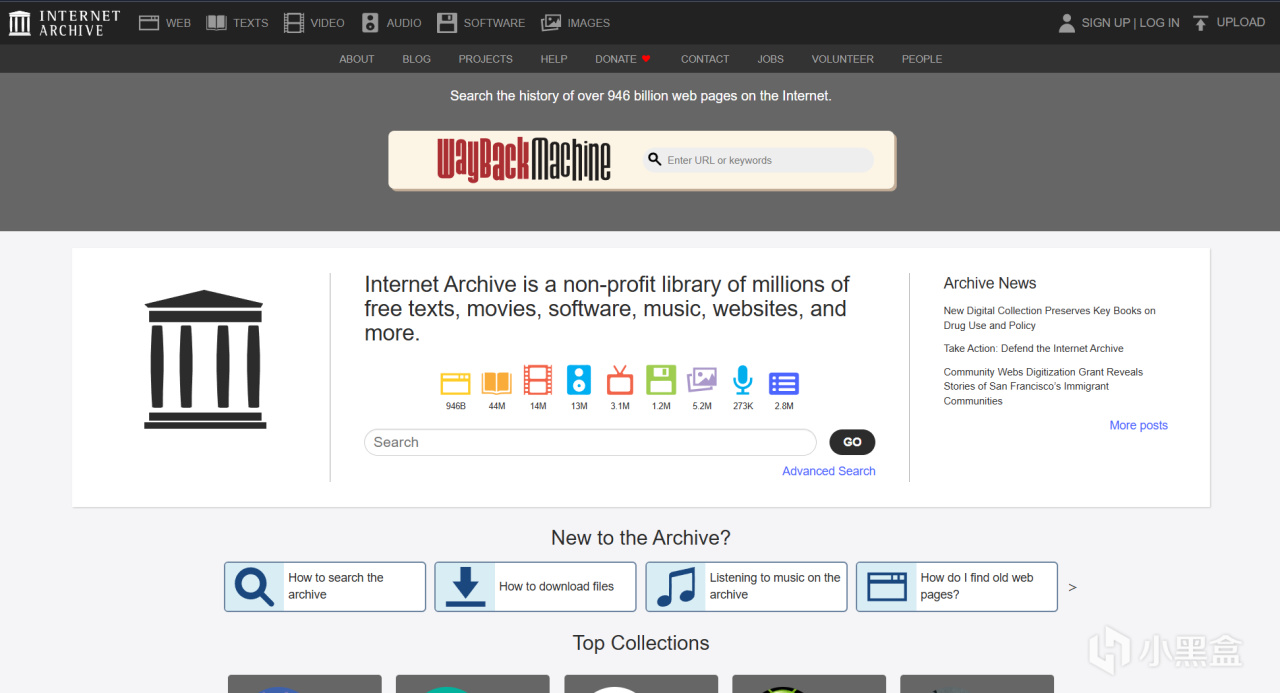Viewport: 1280px width, 693px height.
Task: Click browser window icon on help card
Action: point(887,587)
